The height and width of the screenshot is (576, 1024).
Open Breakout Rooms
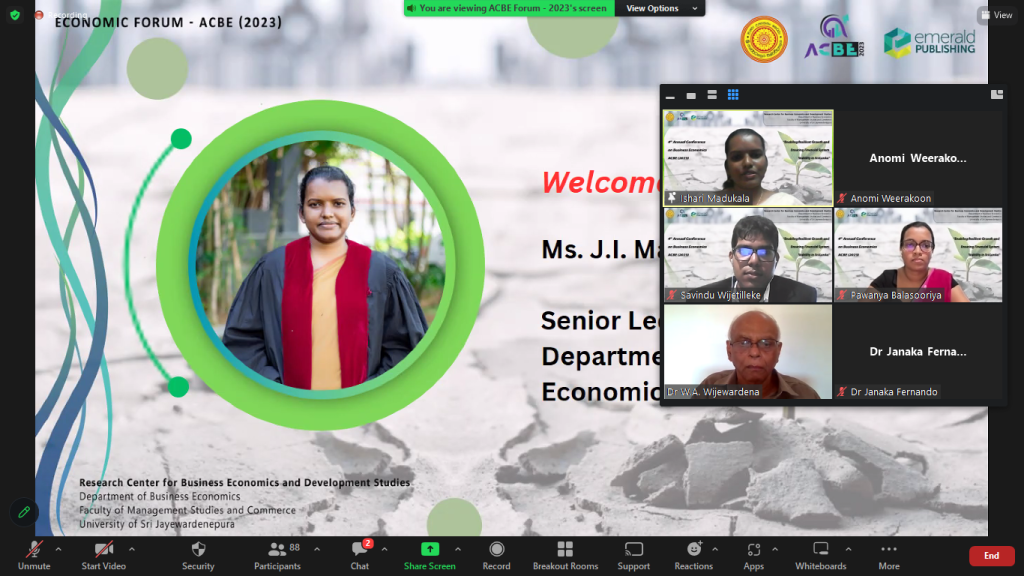pyautogui.click(x=564, y=554)
